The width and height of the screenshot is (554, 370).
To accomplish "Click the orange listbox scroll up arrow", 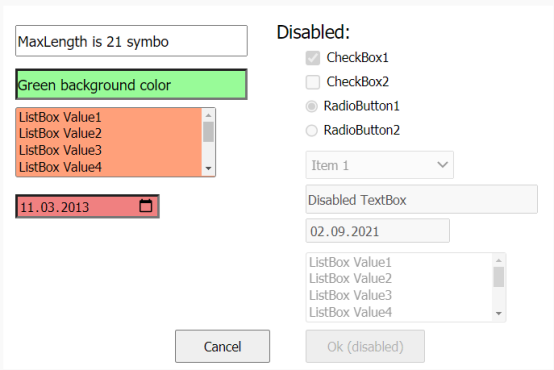I will point(208,116).
